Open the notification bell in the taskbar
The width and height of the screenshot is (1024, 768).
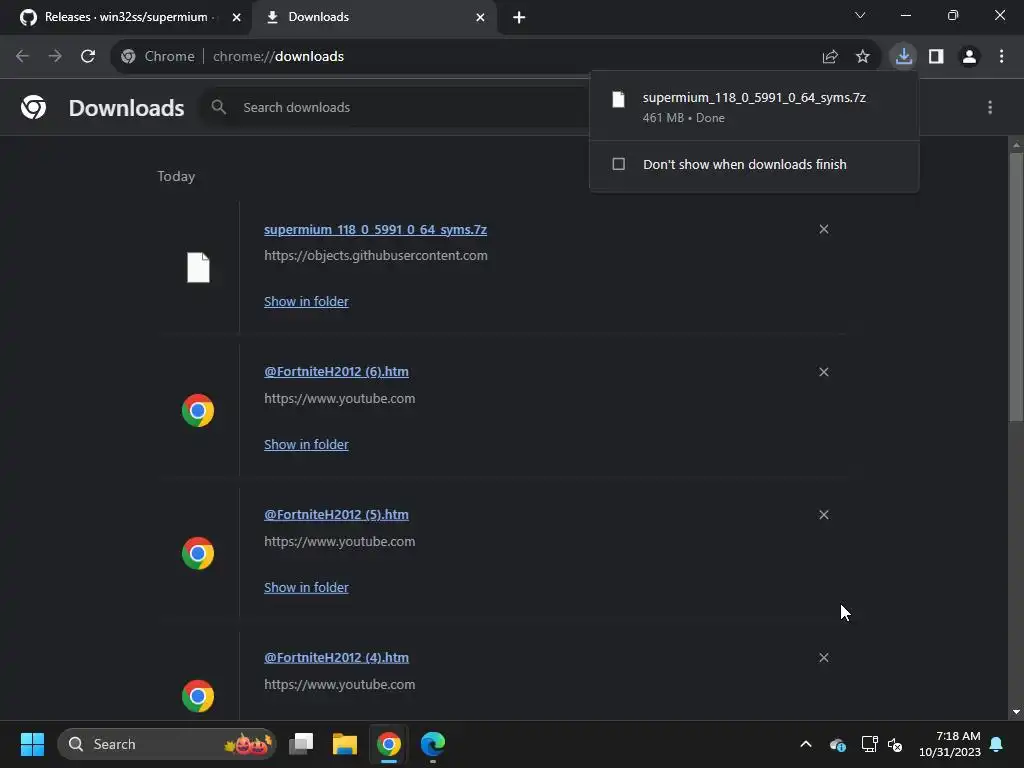997,744
